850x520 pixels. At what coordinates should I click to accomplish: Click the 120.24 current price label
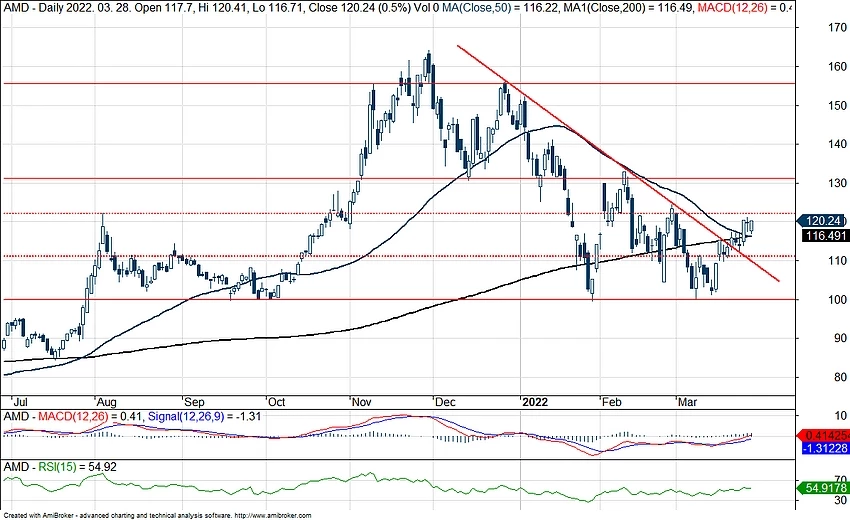(x=822, y=221)
